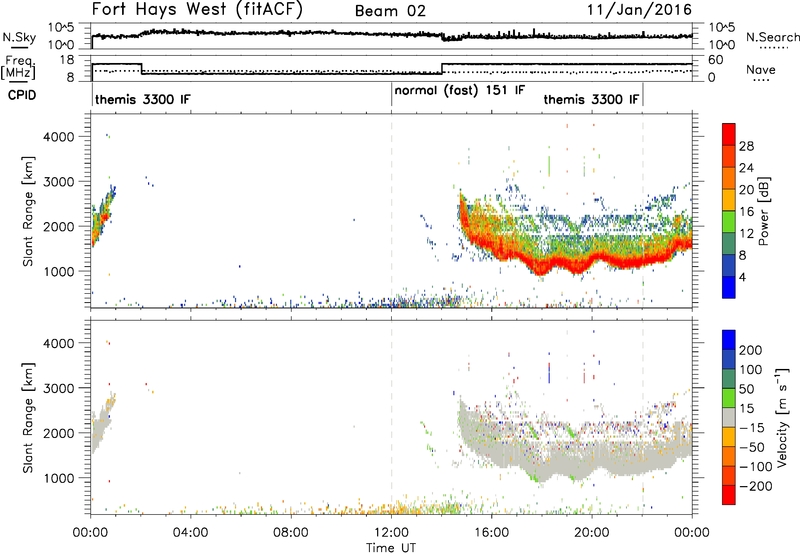Click the "3000" tick of the velocity panel
Screen dimensions: 800x554
pyautogui.click(x=58, y=388)
